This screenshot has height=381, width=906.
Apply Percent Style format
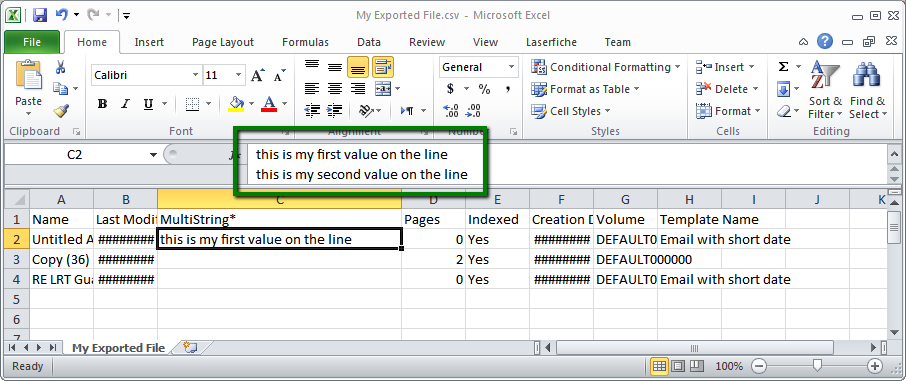[484, 89]
